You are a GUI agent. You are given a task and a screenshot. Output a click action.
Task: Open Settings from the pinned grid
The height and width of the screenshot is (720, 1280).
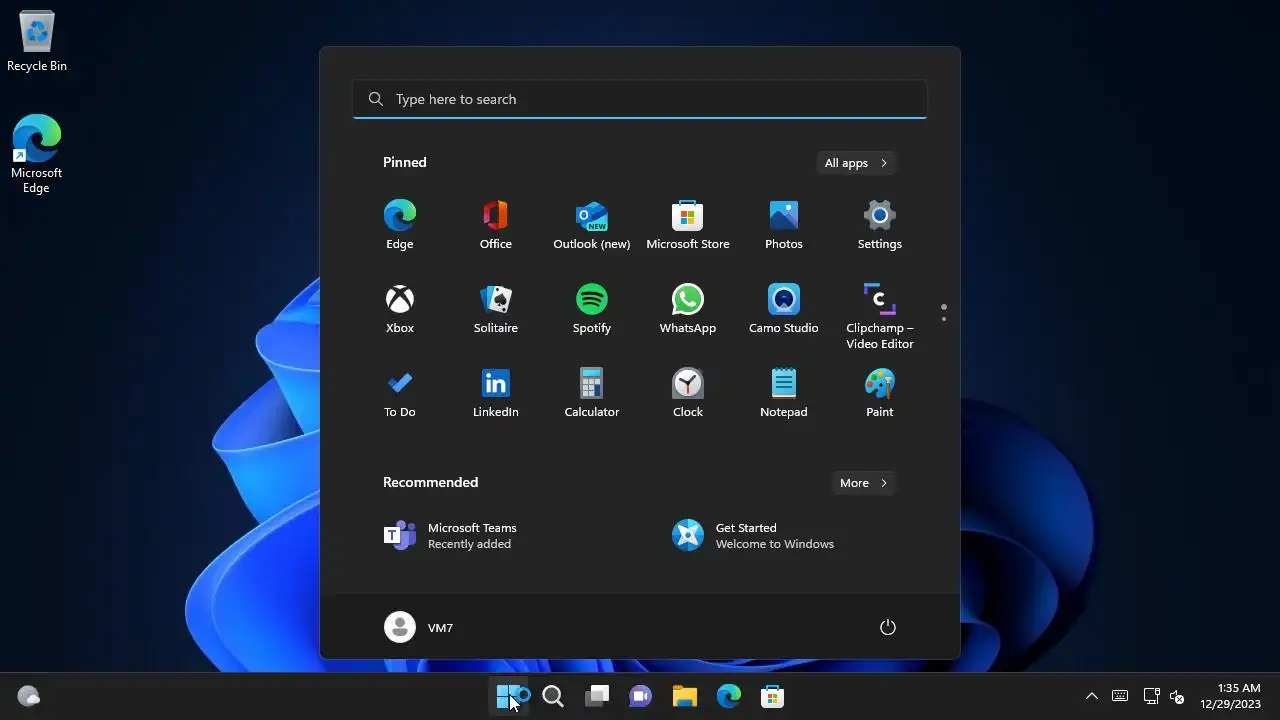coord(880,226)
